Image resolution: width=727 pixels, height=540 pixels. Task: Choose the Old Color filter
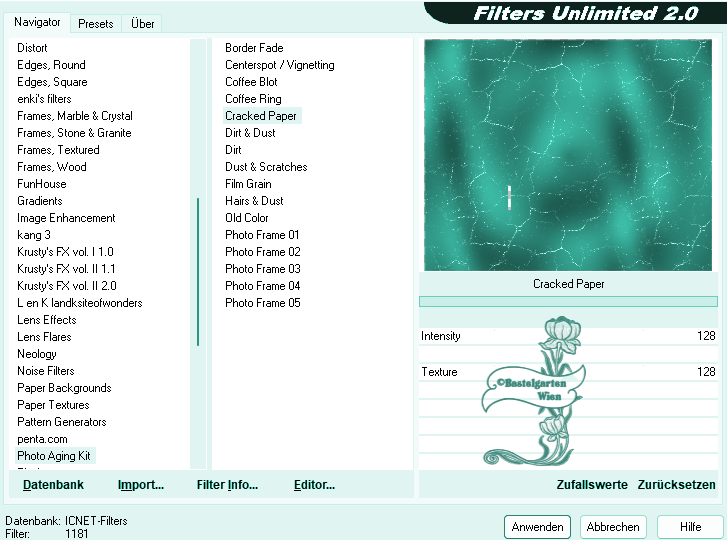pos(247,218)
